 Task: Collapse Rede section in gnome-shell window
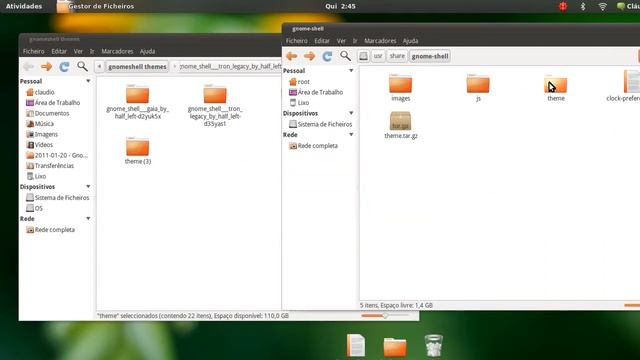(351, 135)
